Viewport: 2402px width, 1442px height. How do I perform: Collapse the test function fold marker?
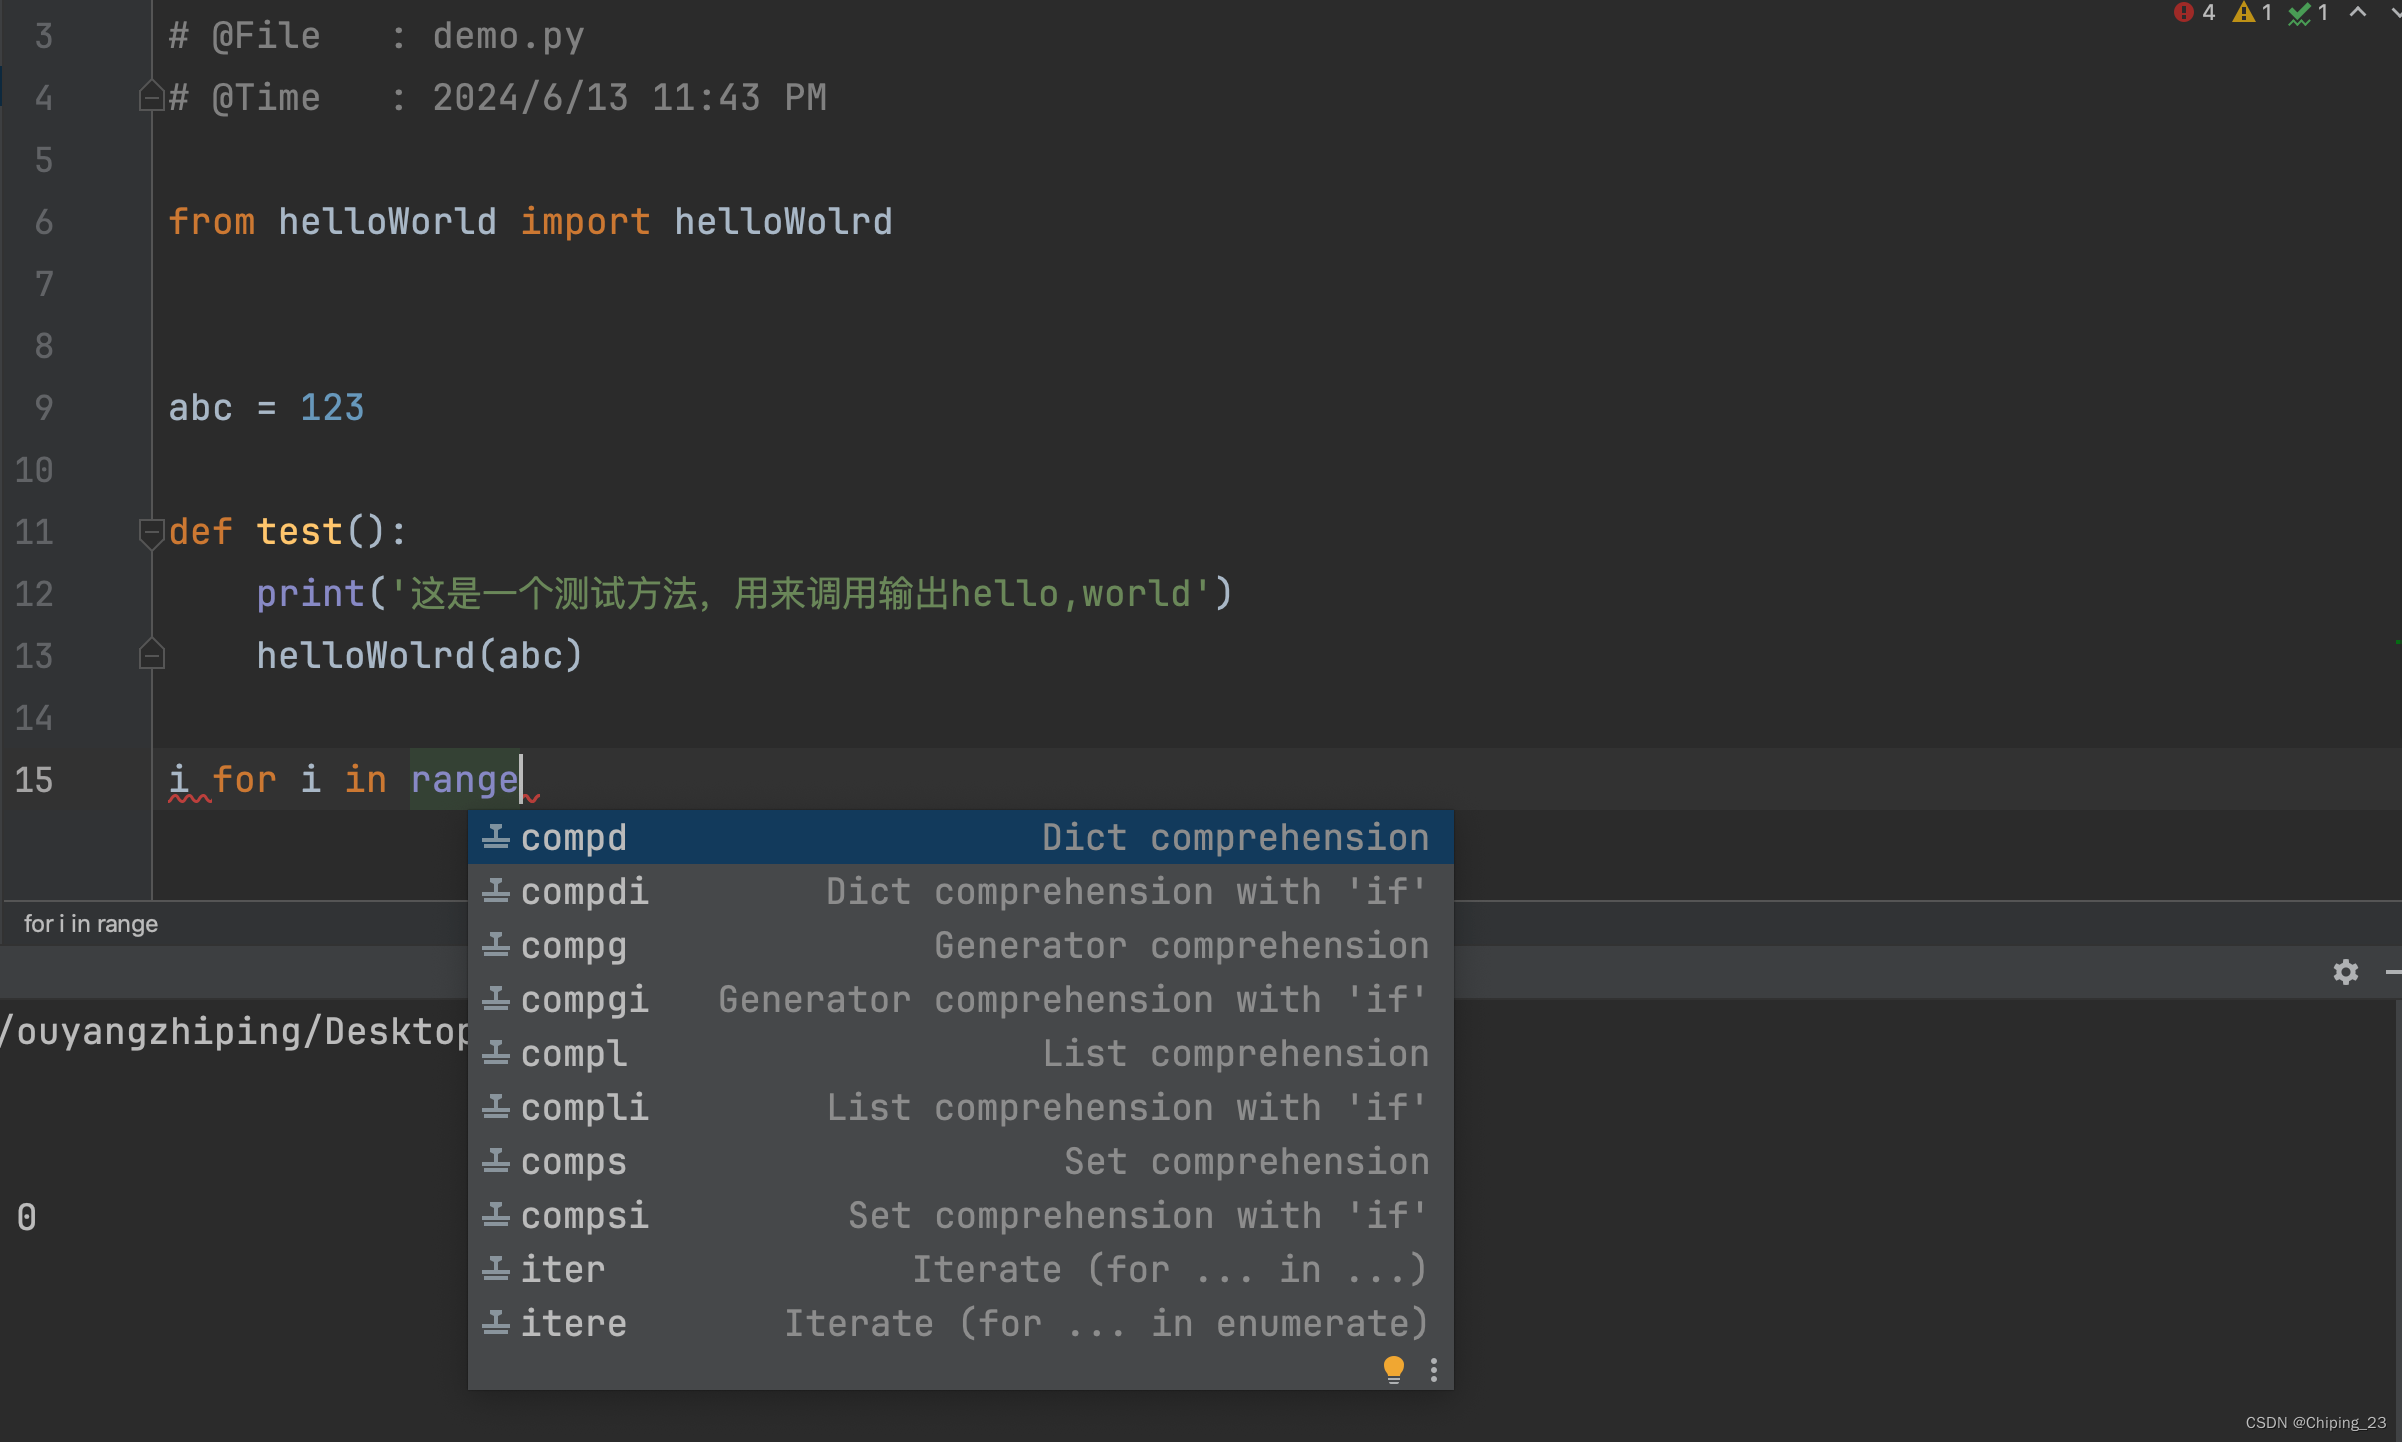(x=151, y=533)
